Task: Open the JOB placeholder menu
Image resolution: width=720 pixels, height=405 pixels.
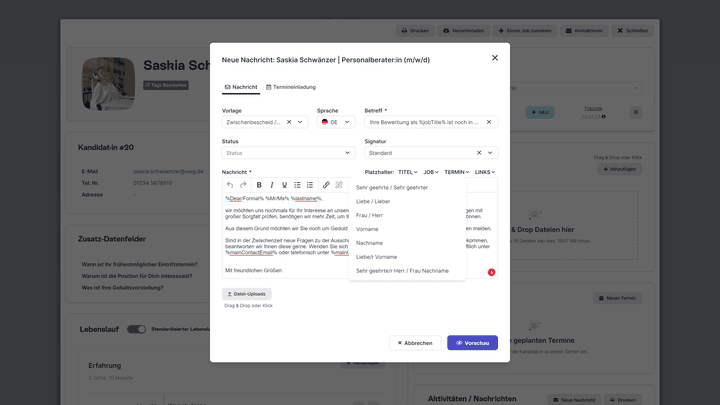Action: [x=430, y=172]
